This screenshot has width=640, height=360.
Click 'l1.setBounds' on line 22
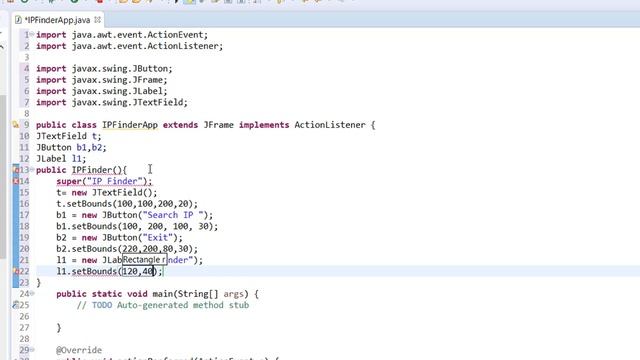pos(87,271)
